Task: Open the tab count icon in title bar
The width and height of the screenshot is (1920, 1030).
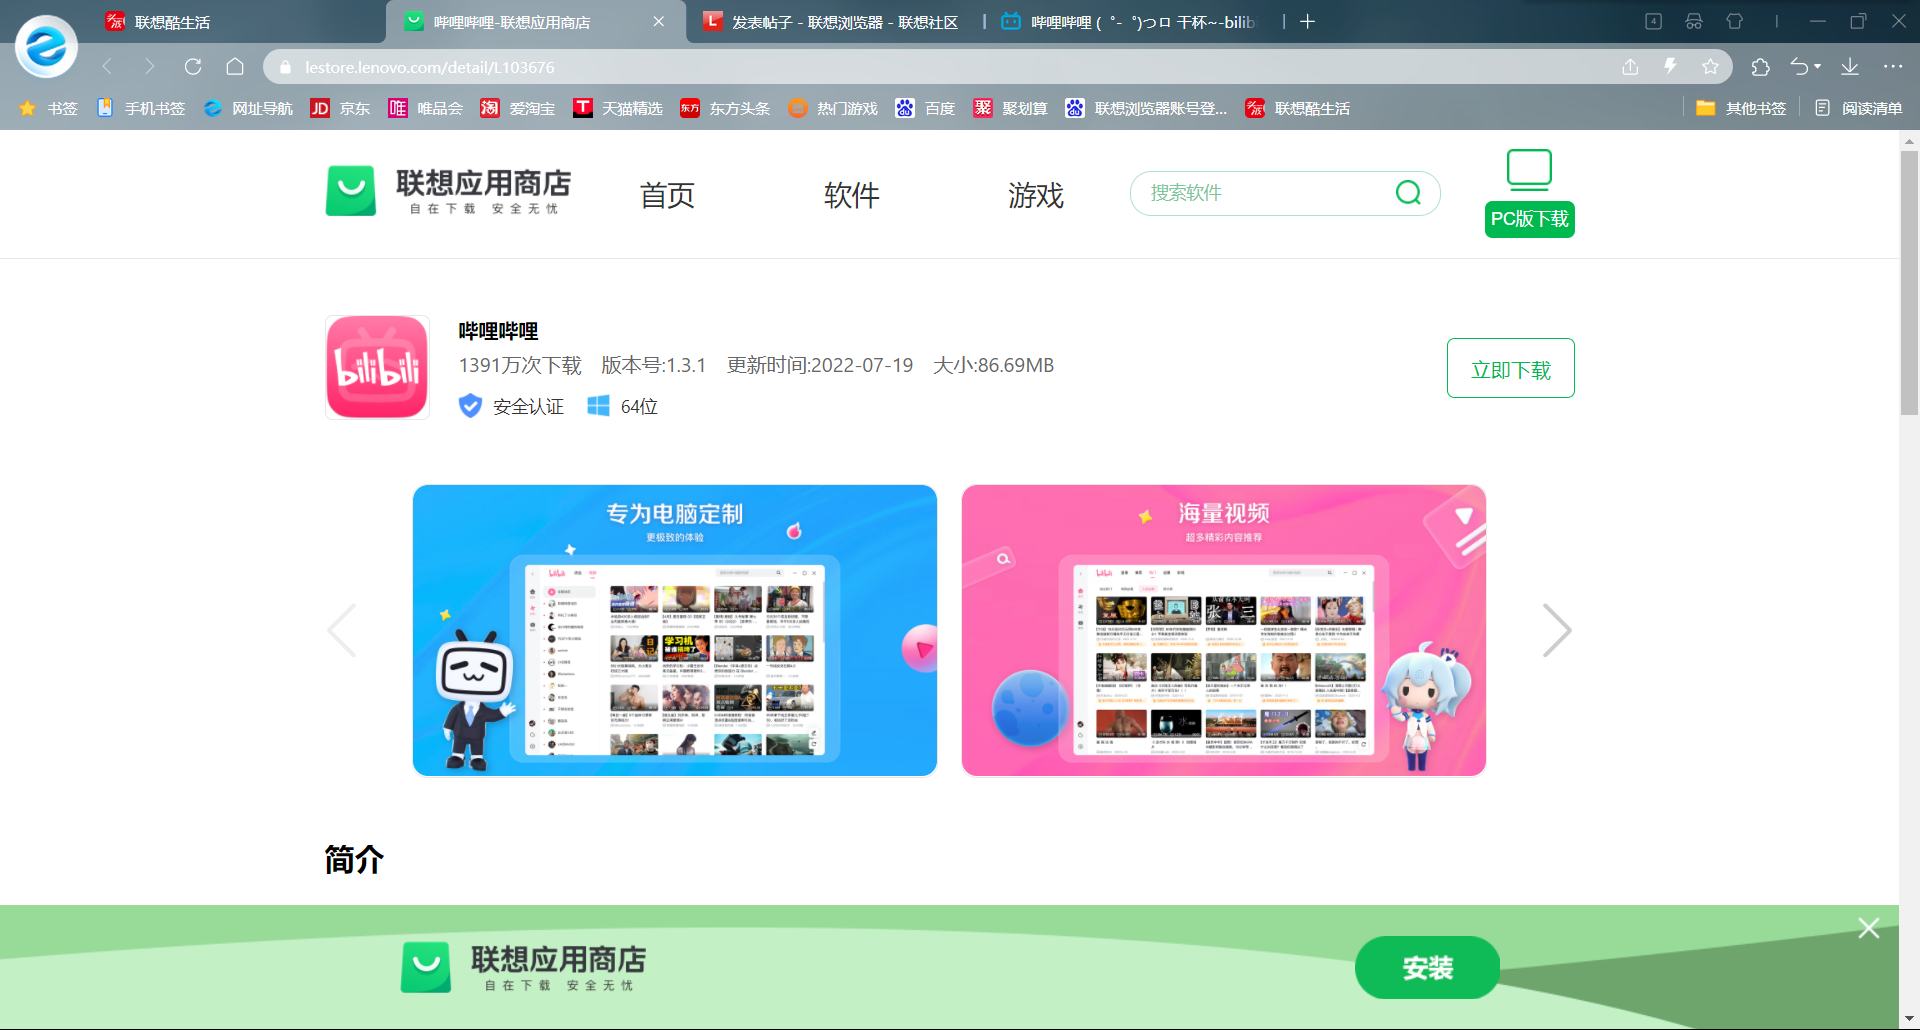Action: [1653, 21]
